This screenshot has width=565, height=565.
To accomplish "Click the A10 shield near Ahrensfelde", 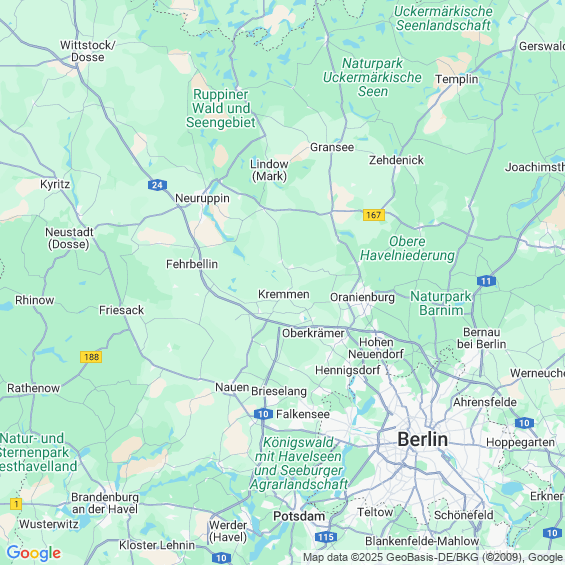I will (524, 423).
